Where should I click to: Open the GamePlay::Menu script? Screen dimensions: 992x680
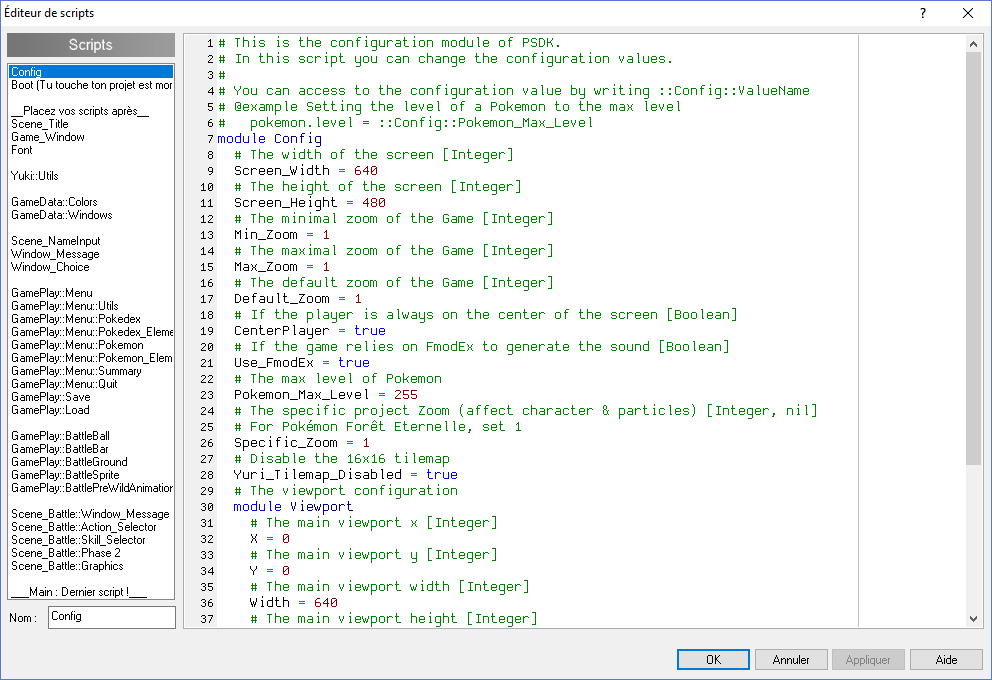(x=91, y=293)
